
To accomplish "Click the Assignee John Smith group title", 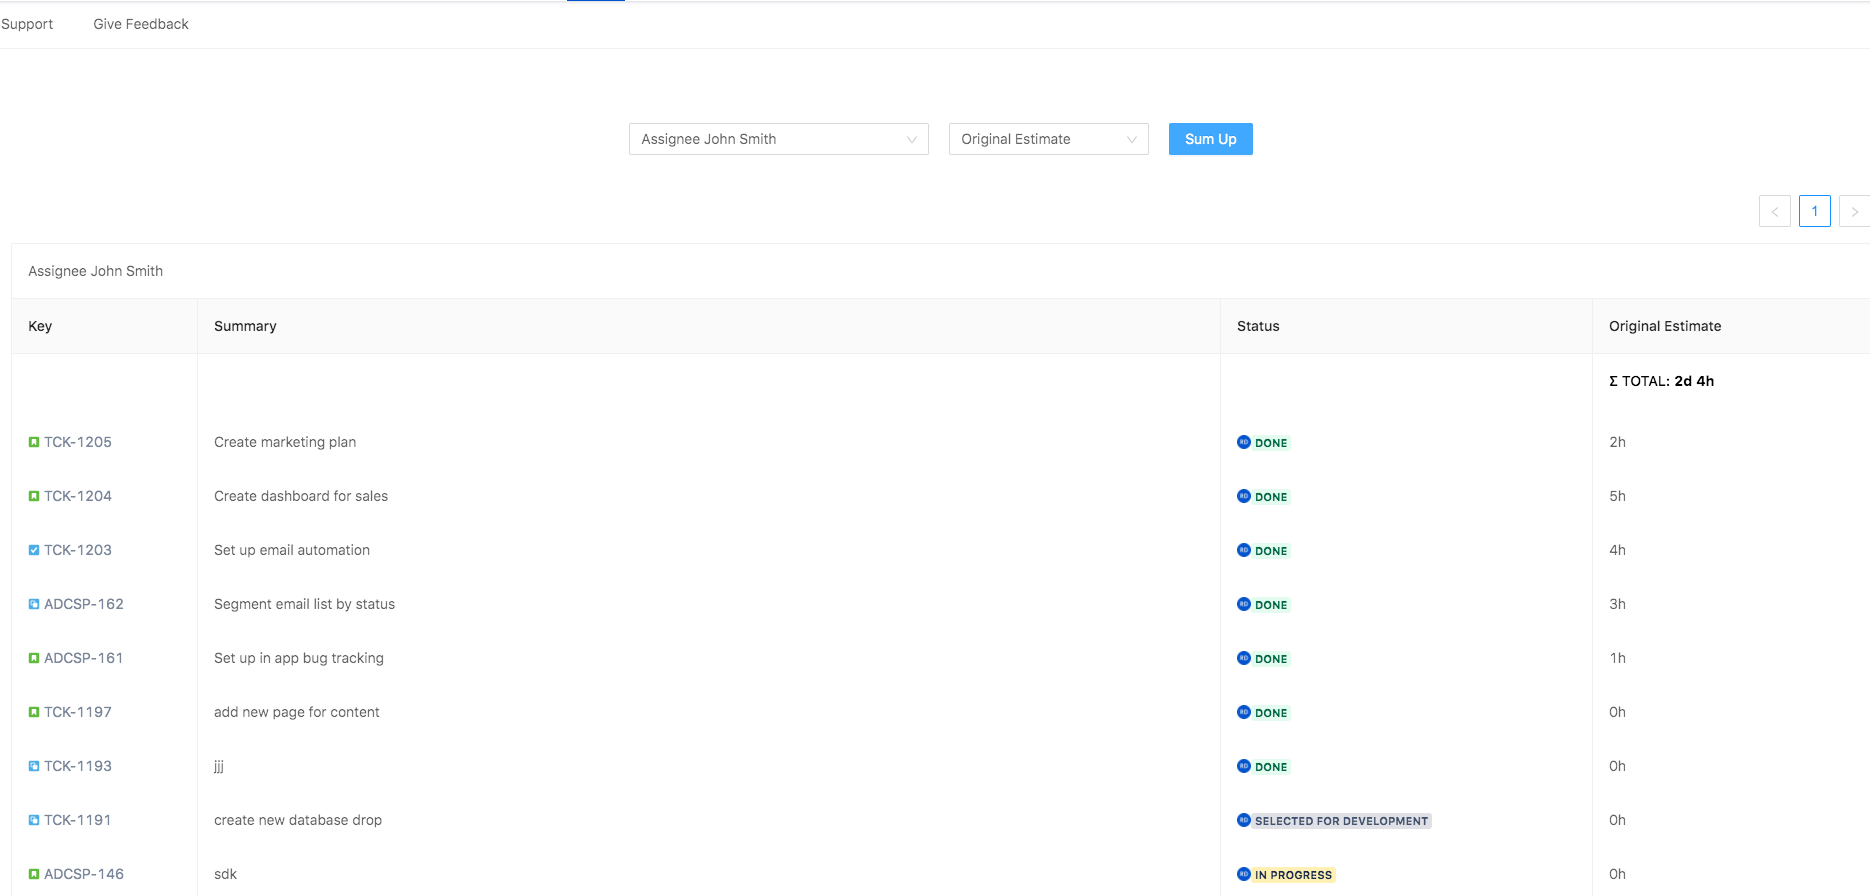I will coord(96,271).
